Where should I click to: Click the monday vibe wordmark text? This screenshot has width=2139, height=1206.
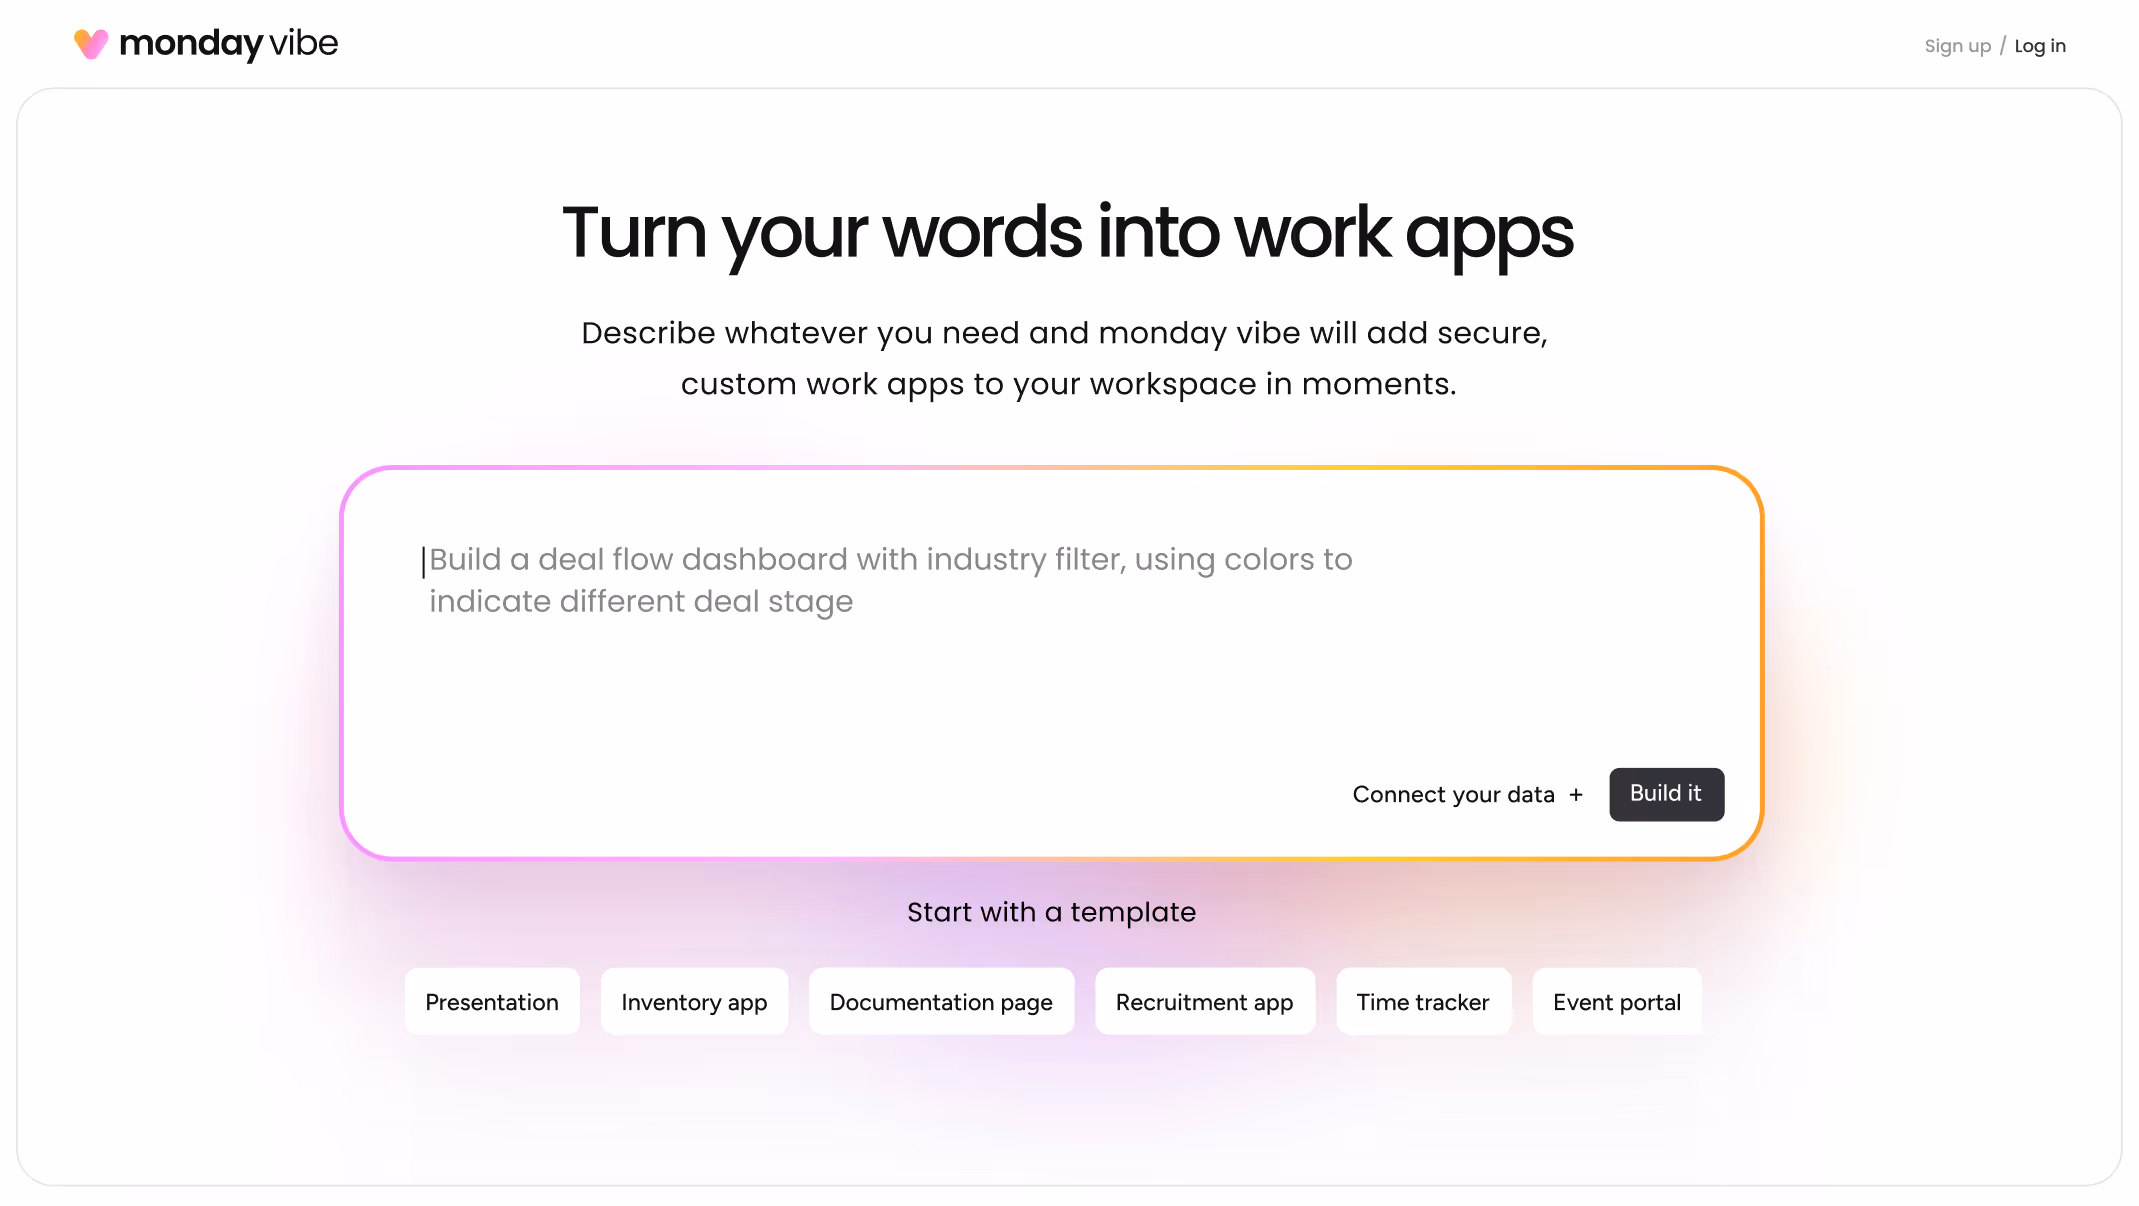pyautogui.click(x=228, y=44)
